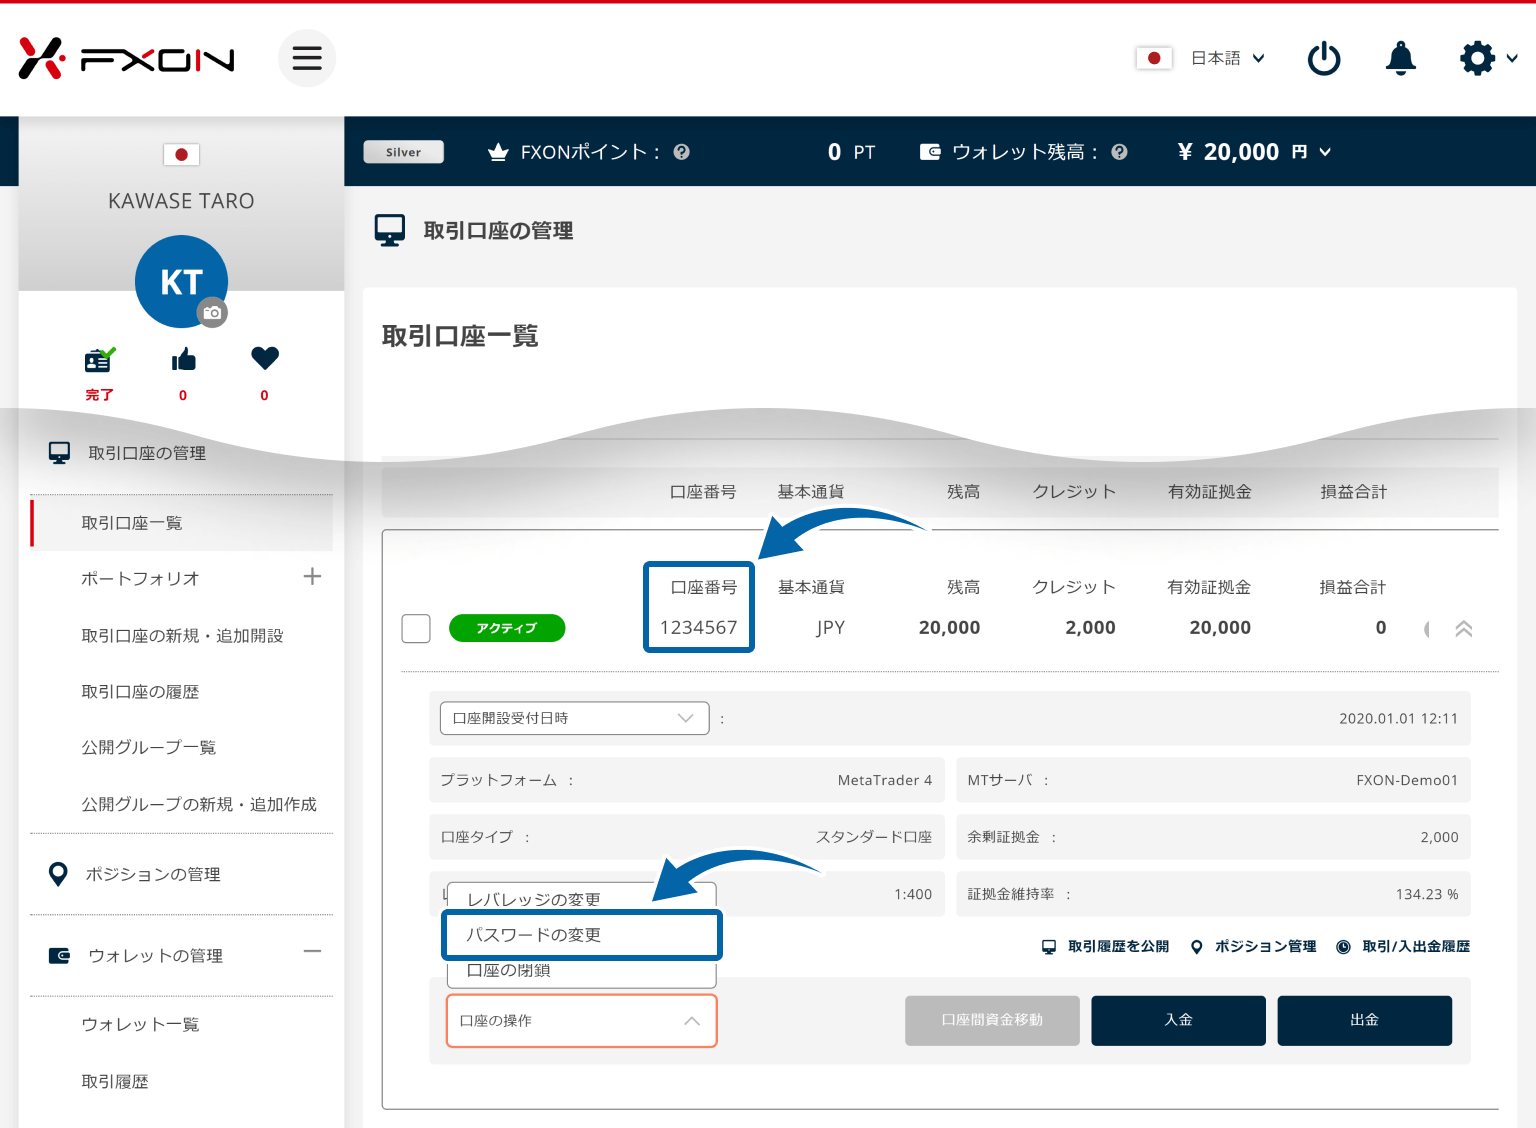Screen dimensions: 1536x1128
Task: Click the wallet icon in top bar
Action: point(930,152)
